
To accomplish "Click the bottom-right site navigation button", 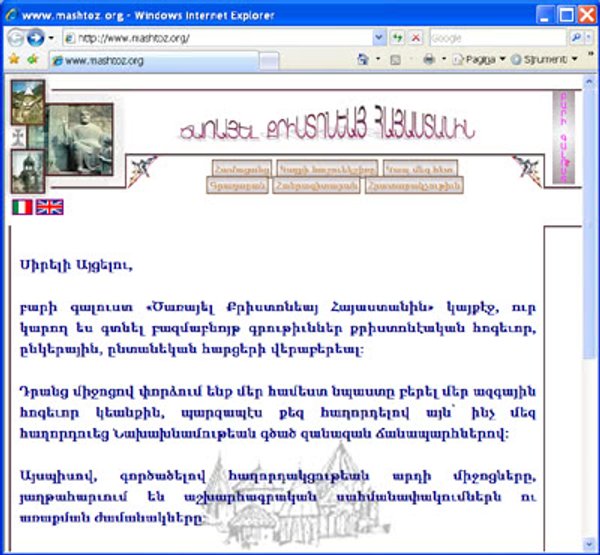I will tap(427, 185).
